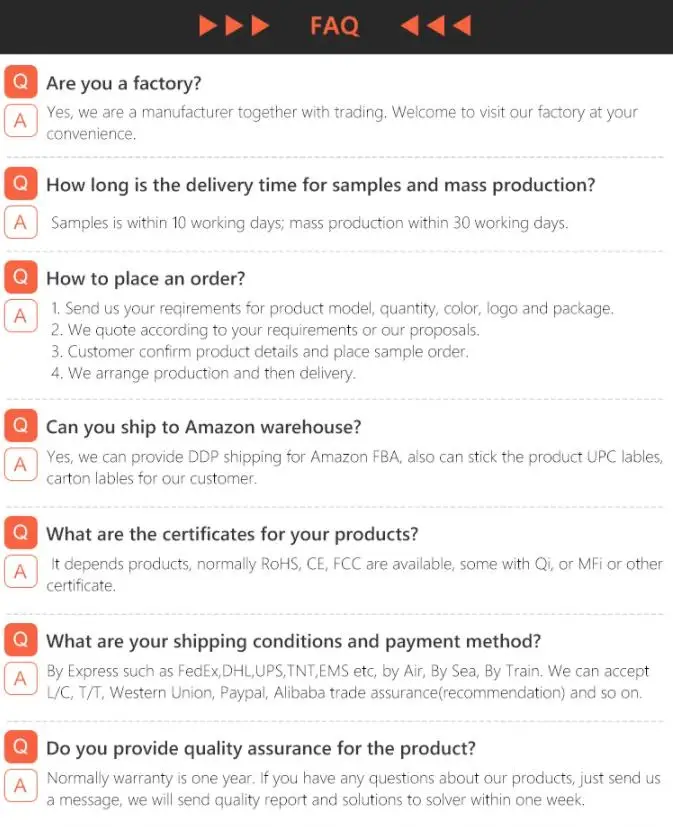Click the Q icon beside "How to place an order?"
673x827 pixels.
click(x=20, y=277)
